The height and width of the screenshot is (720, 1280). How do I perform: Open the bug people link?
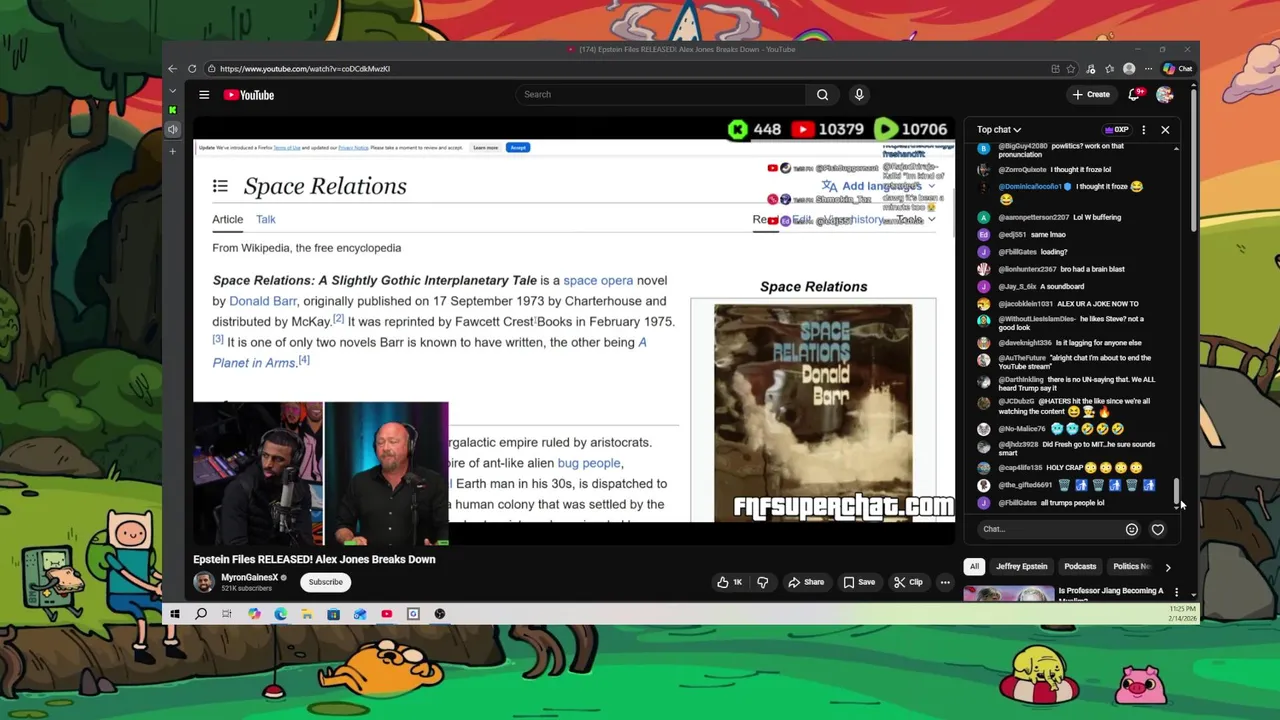point(589,463)
